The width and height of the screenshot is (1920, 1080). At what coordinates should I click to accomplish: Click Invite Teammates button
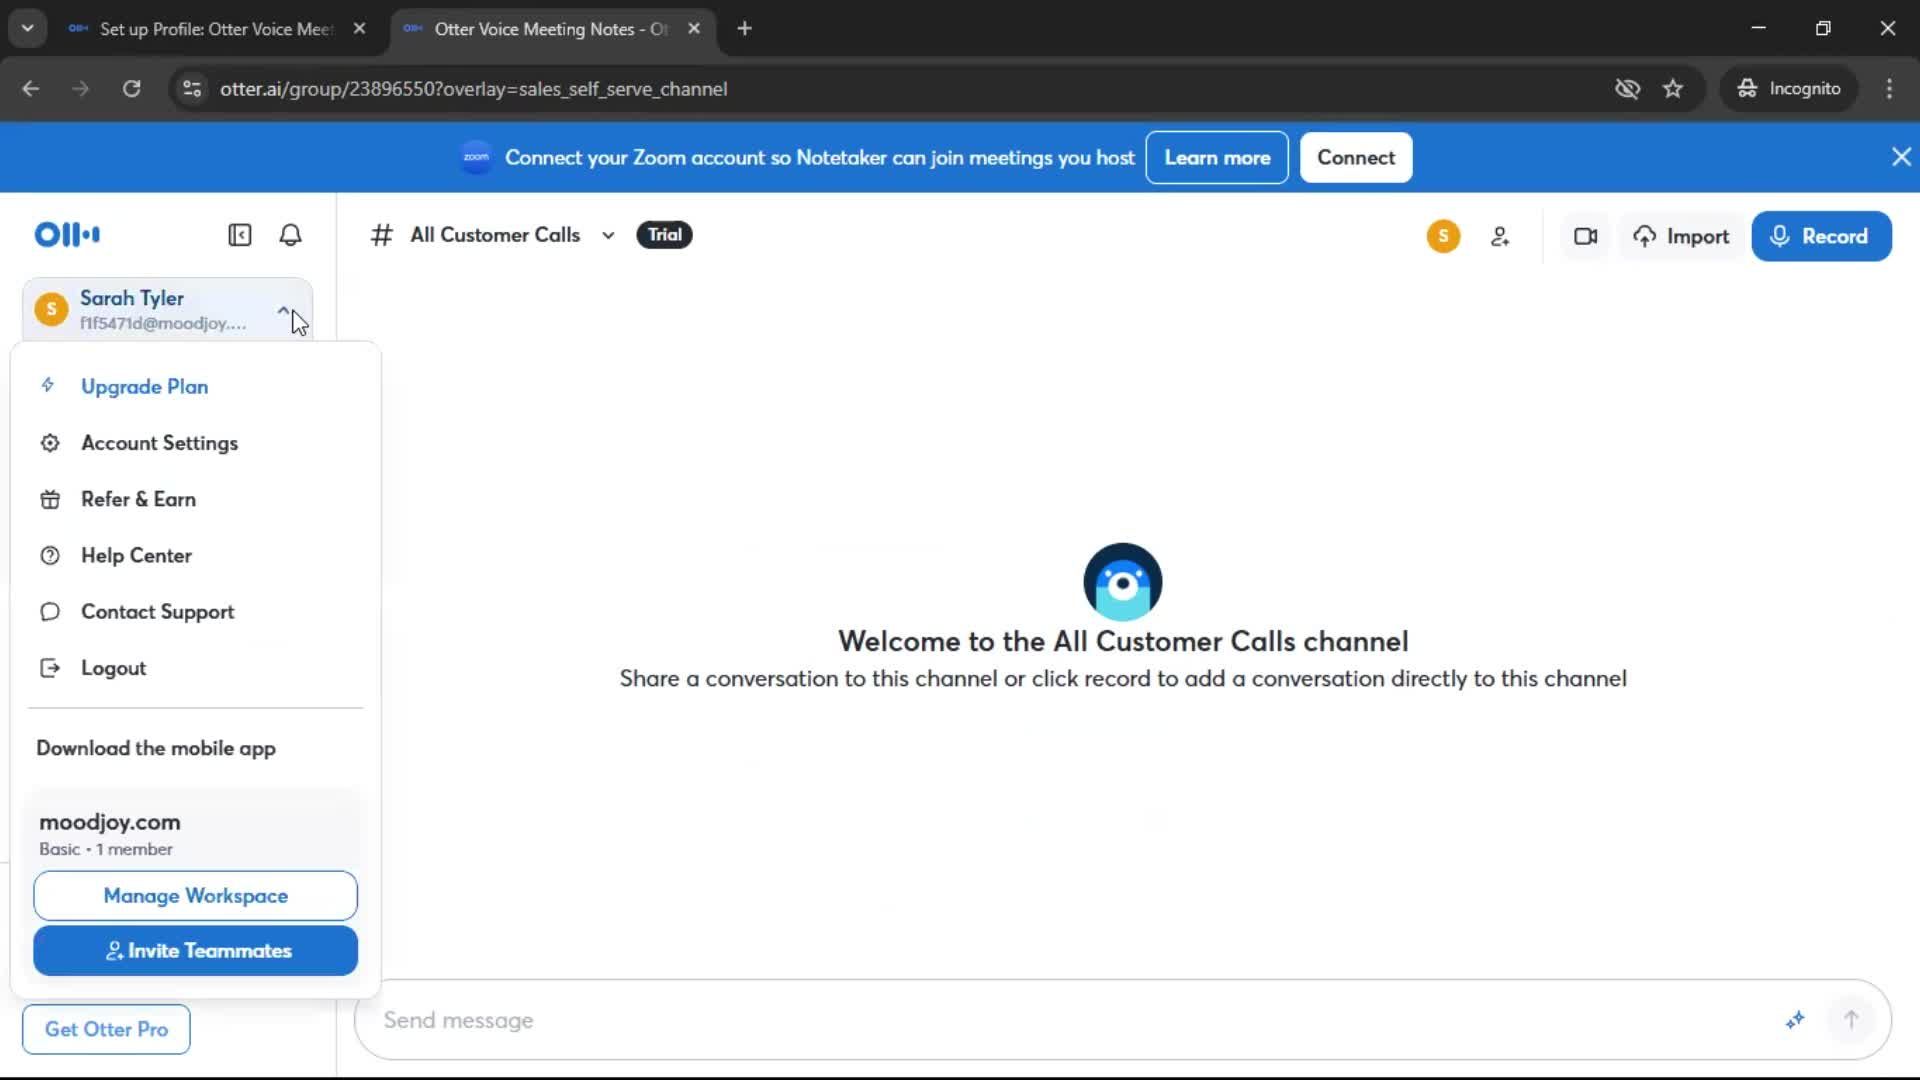point(195,951)
